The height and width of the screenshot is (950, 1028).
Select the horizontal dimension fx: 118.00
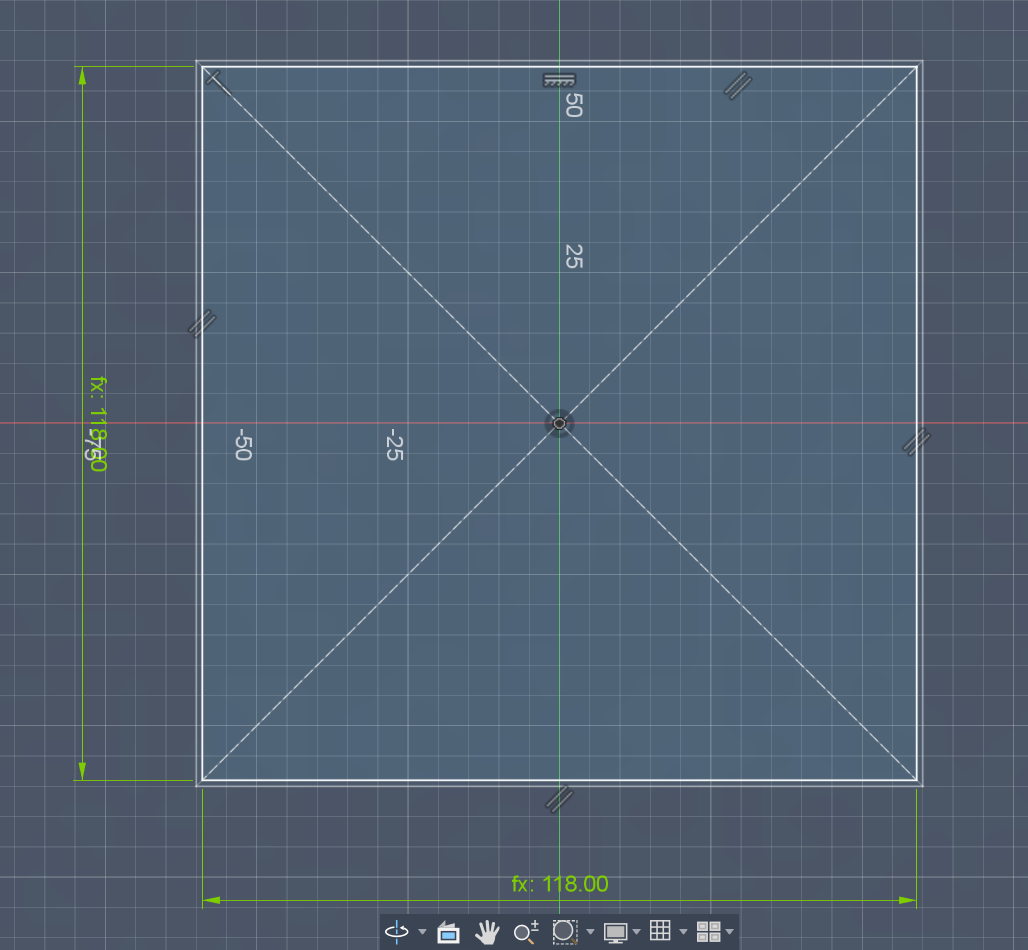(560, 884)
